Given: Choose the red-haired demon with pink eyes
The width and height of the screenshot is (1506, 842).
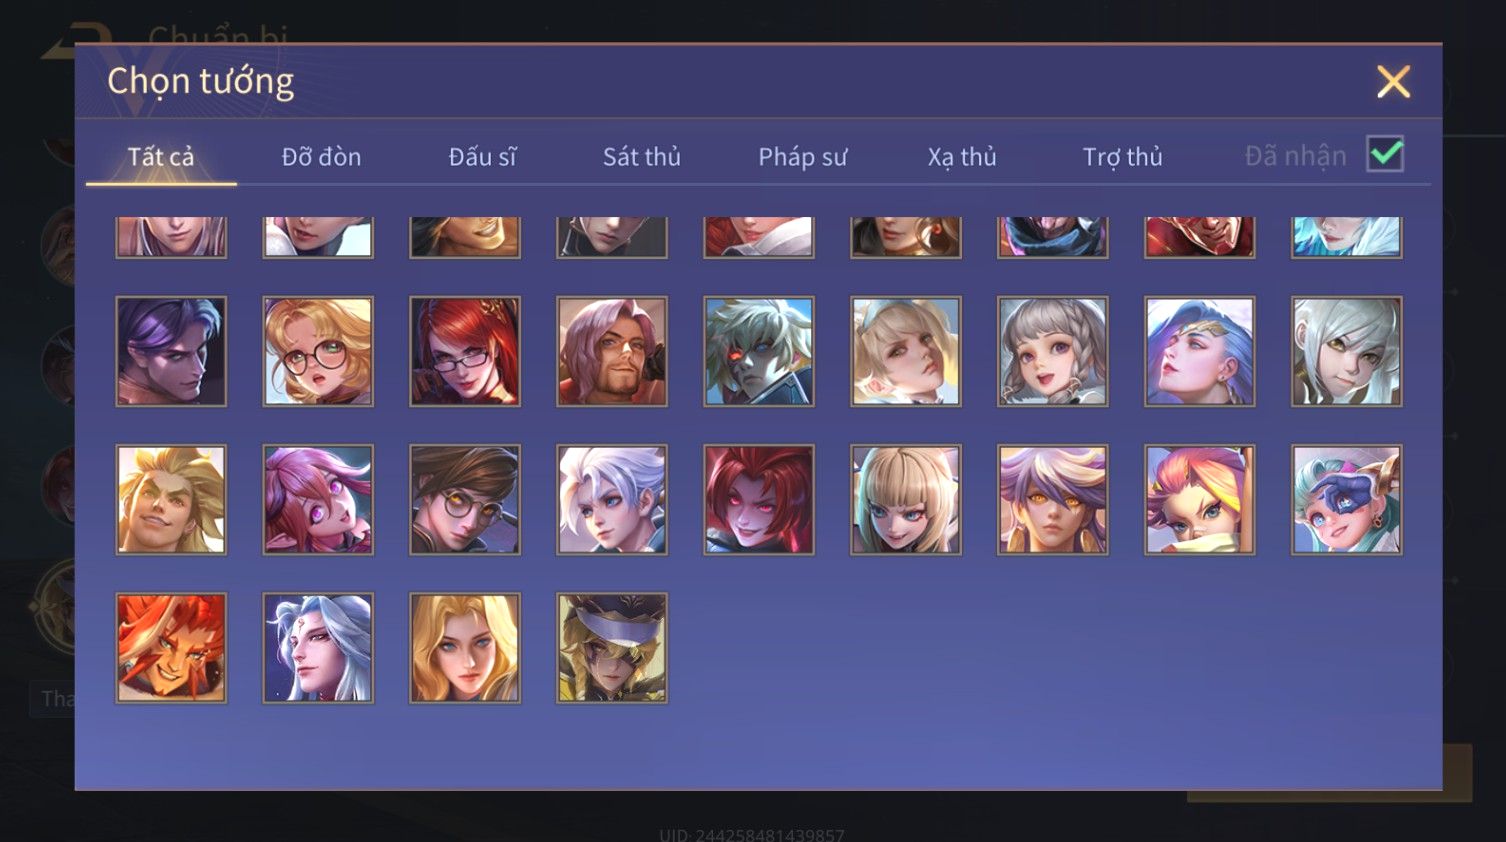Looking at the screenshot, I should [759, 500].
